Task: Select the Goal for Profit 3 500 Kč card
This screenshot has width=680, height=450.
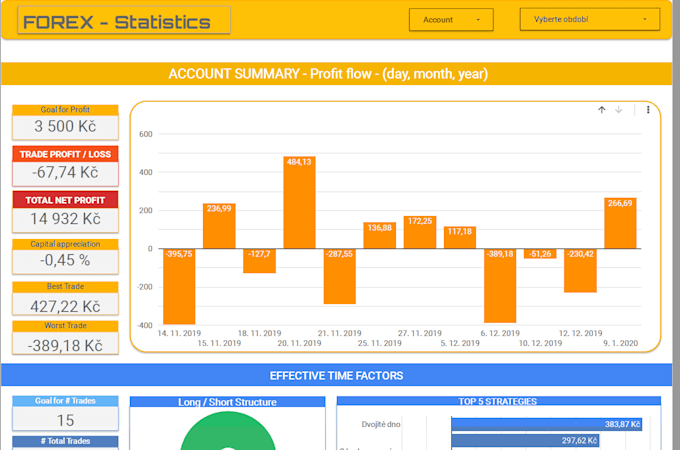Action: click(x=65, y=122)
